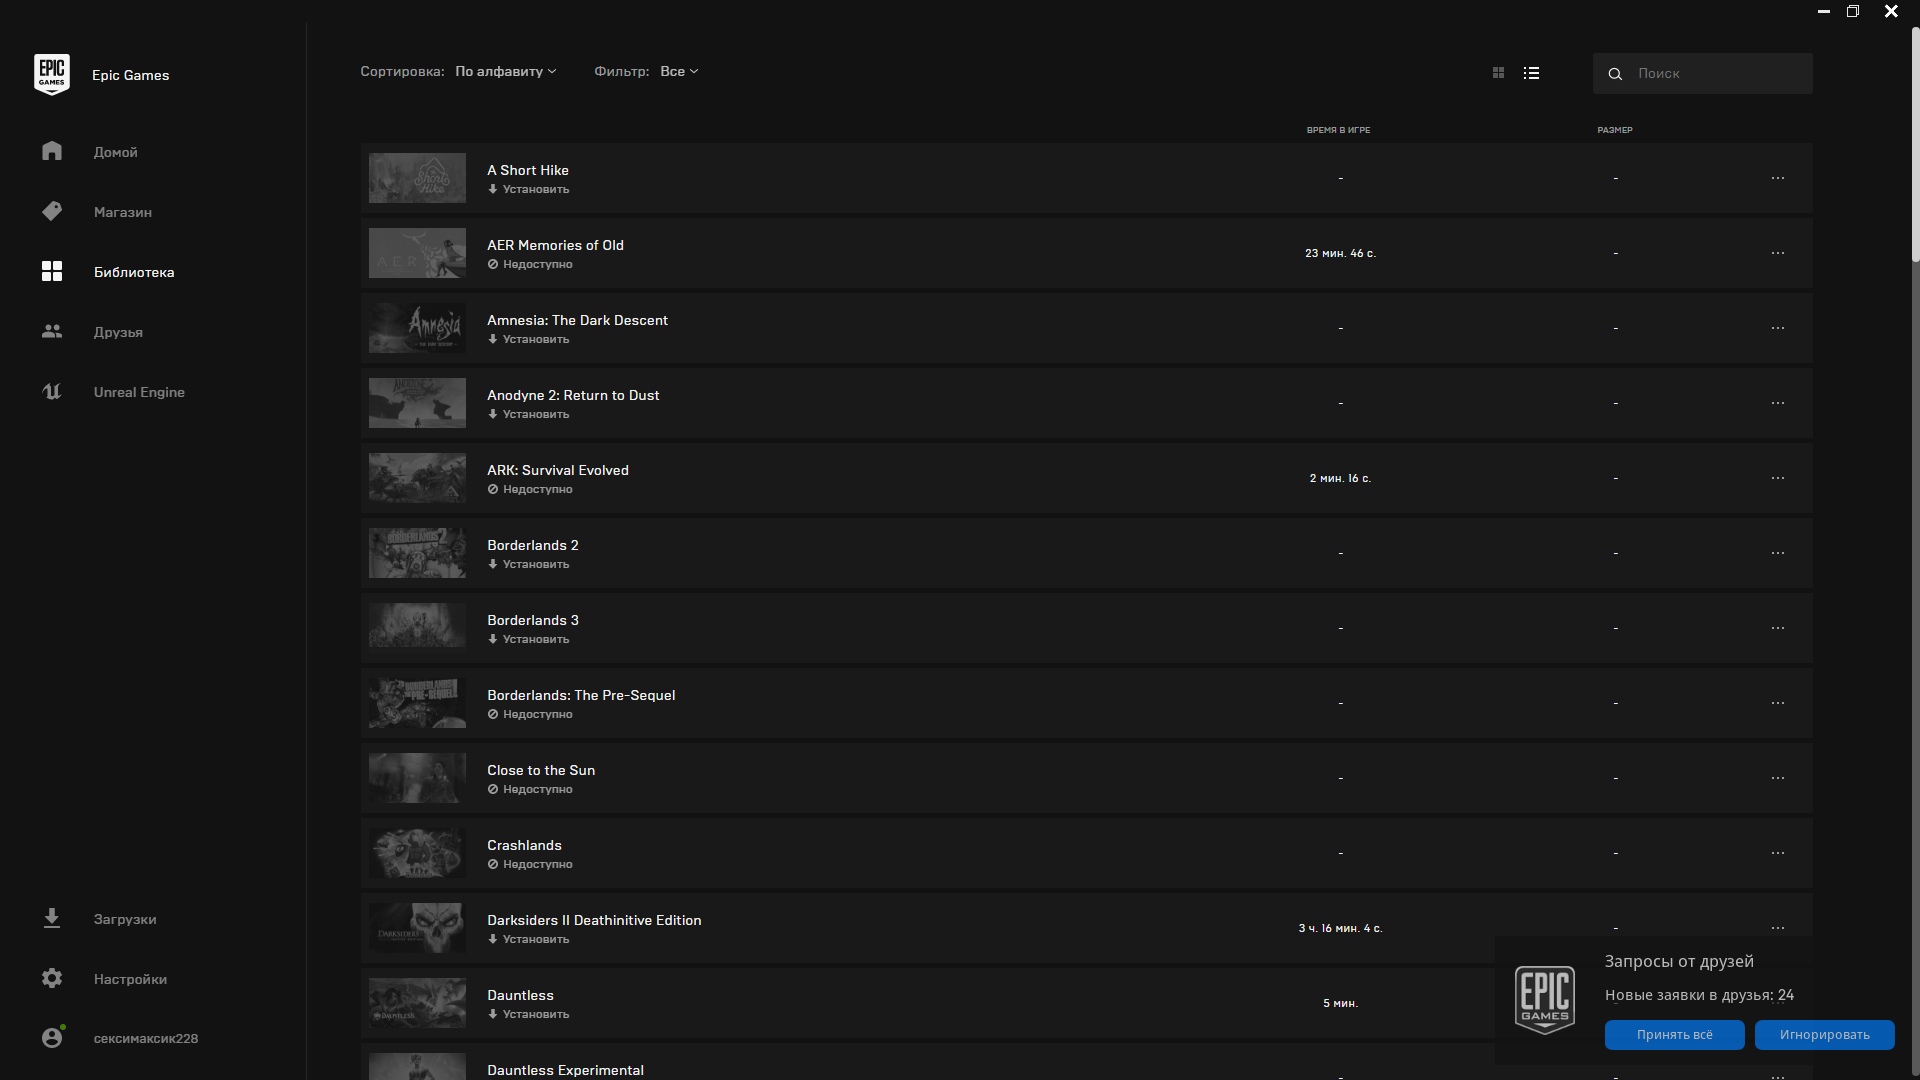Click Установить under Borderlands 2
The width and height of the screenshot is (1920, 1080).
pos(529,564)
